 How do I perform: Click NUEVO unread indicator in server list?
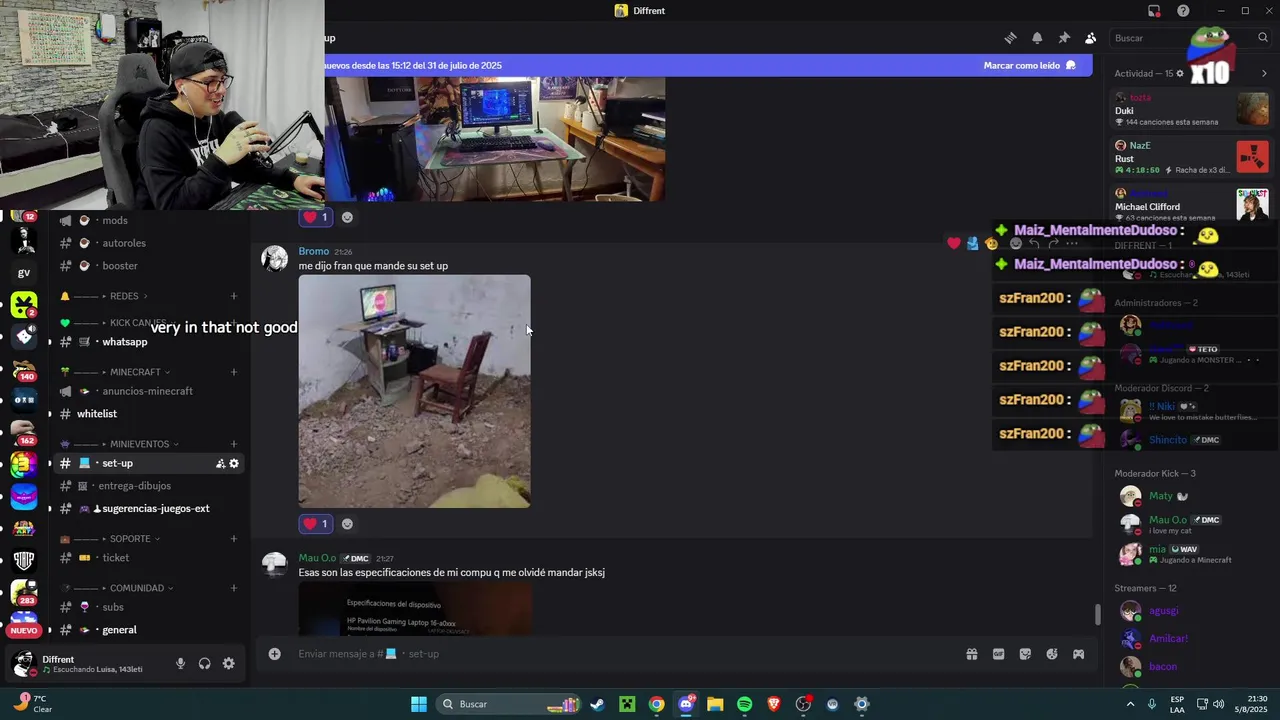pos(24,630)
